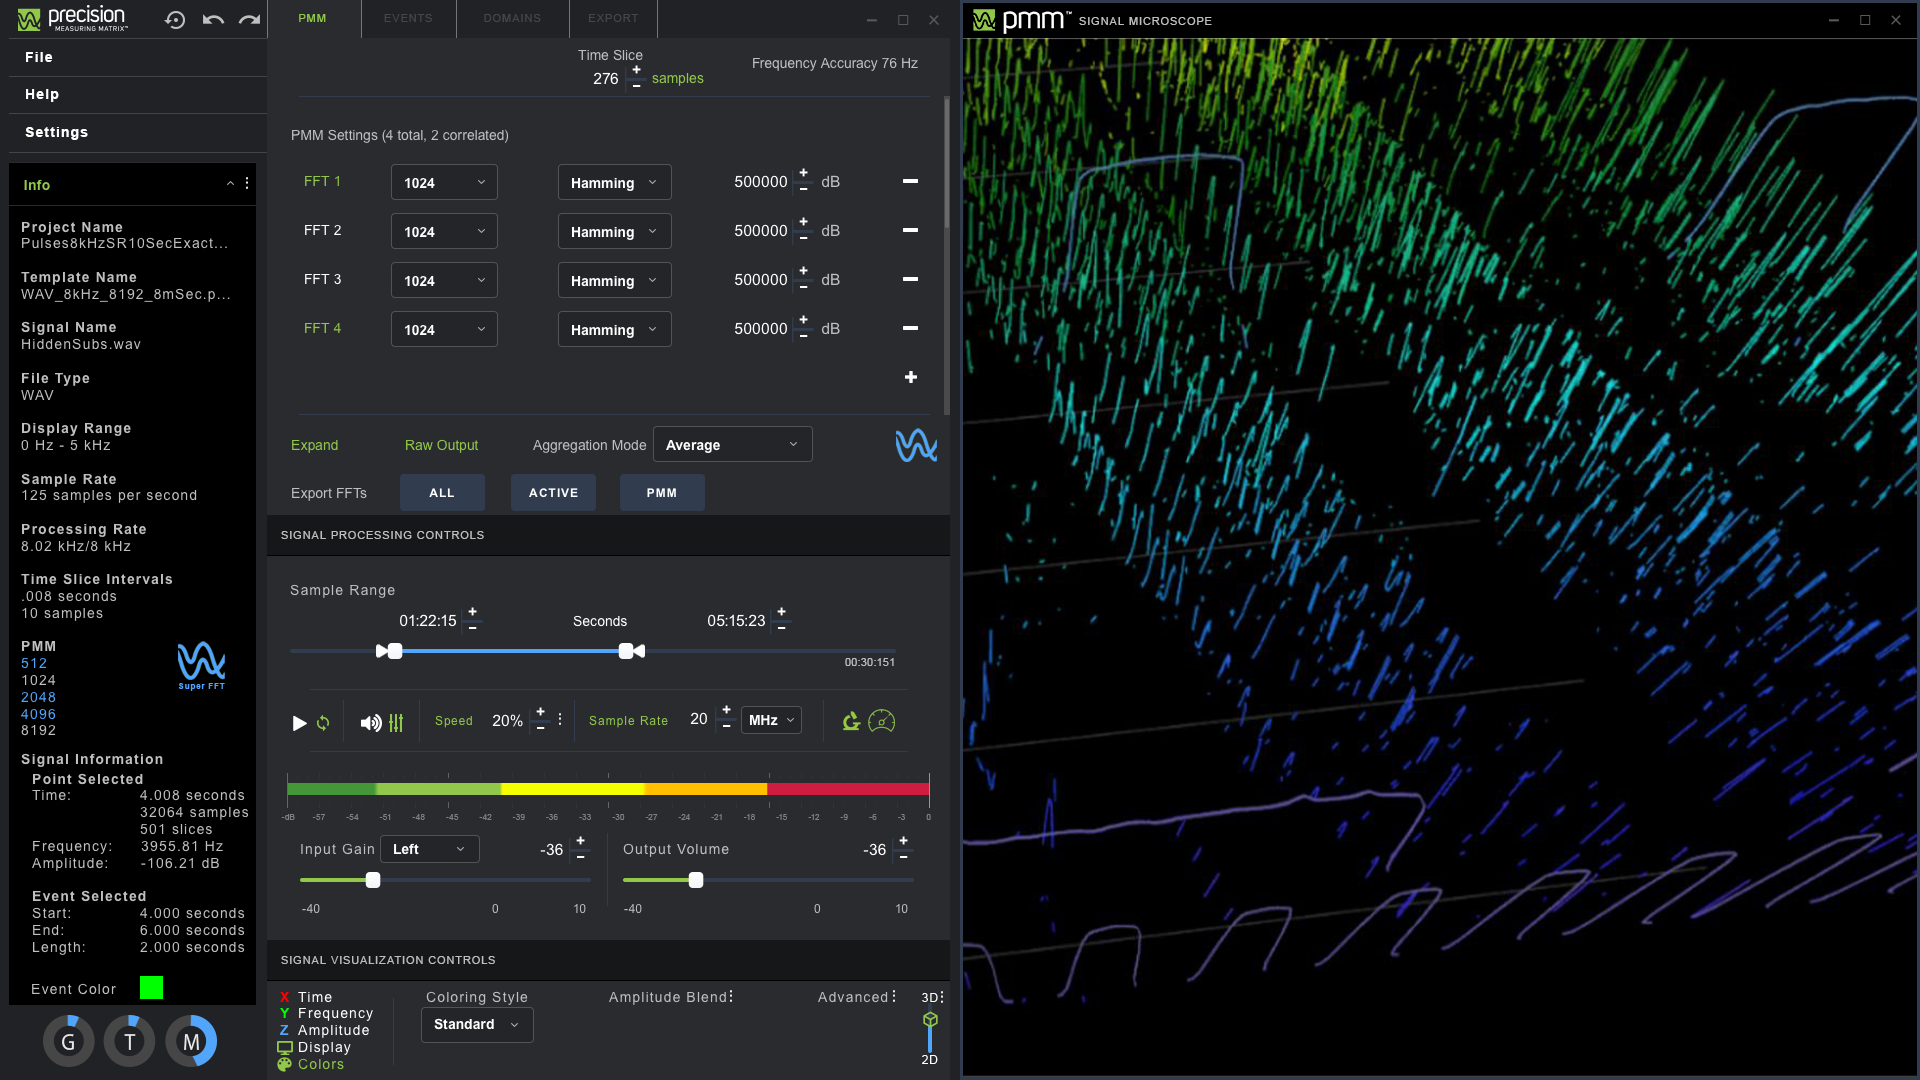Click the green microscope icon
The width and height of the screenshot is (1920, 1080).
(x=851, y=721)
